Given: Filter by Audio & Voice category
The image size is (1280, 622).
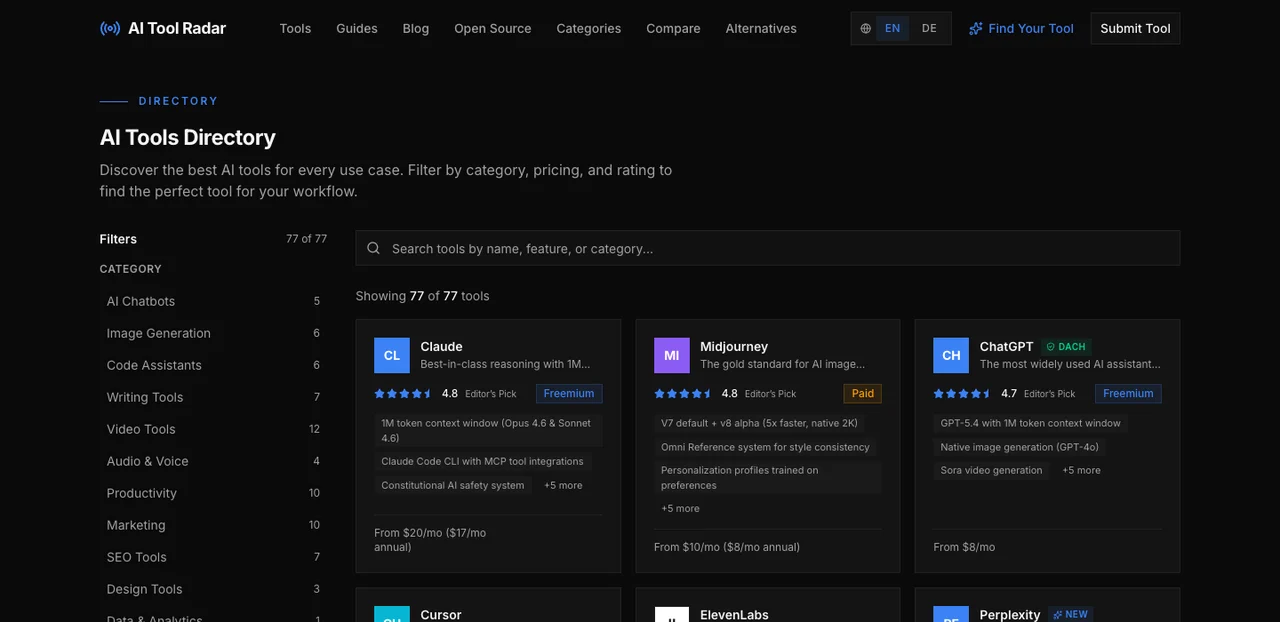Looking at the screenshot, I should coord(213,461).
